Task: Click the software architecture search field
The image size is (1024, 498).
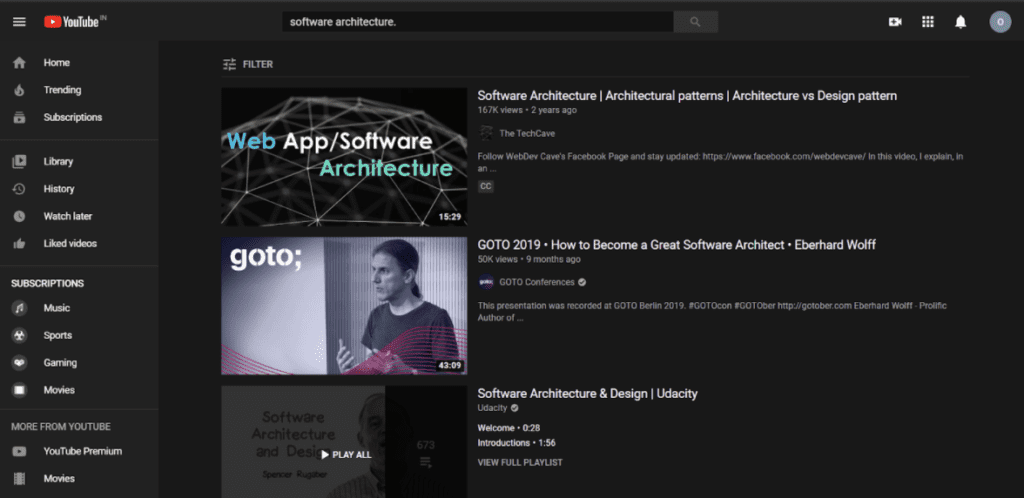Action: 477,22
